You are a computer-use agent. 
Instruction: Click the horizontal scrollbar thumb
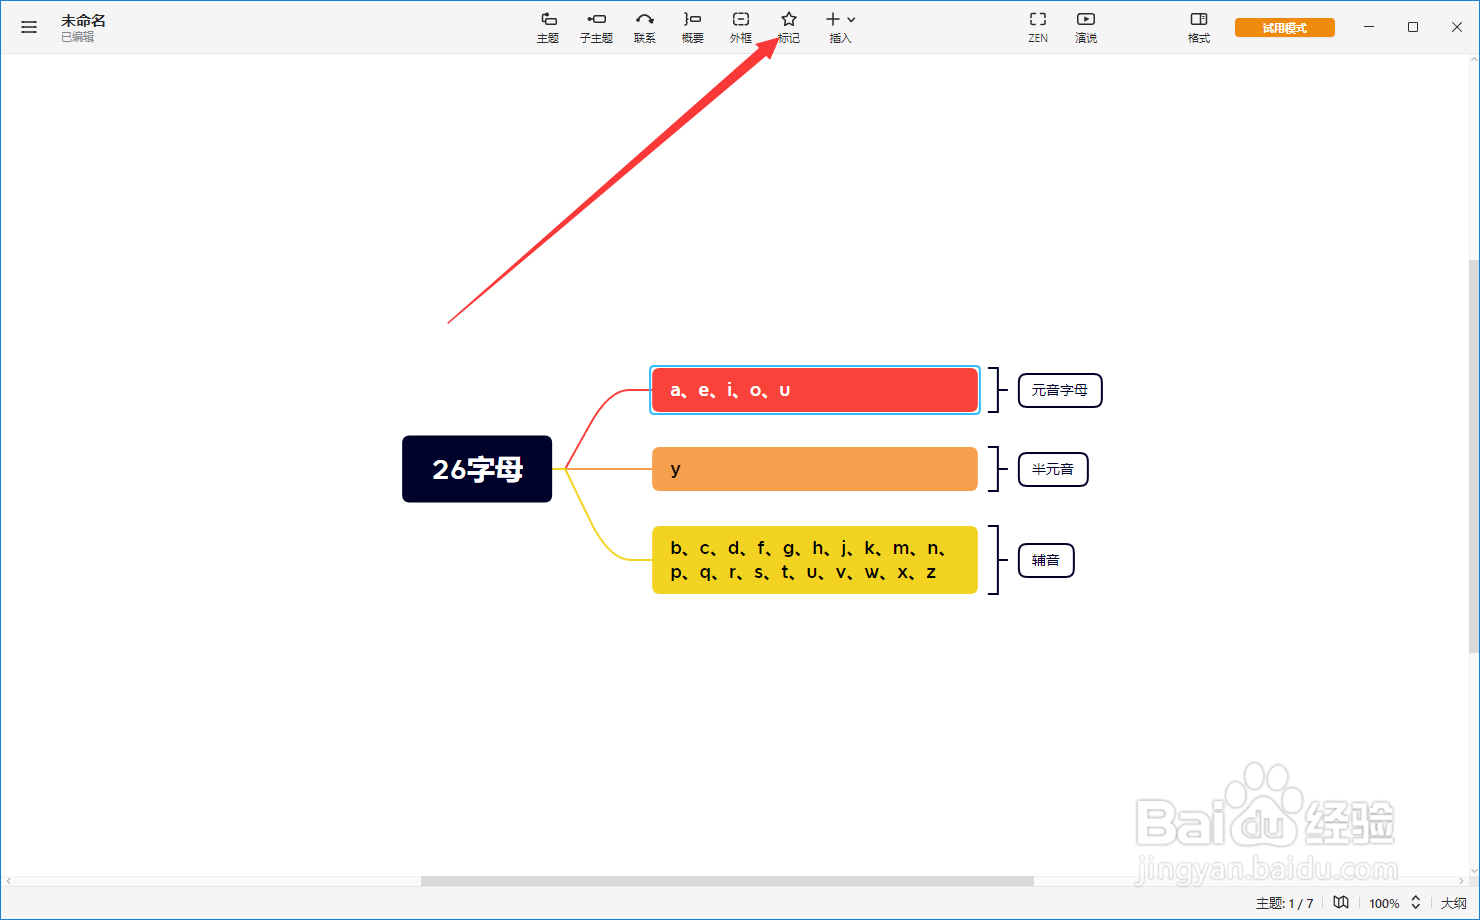[727, 881]
